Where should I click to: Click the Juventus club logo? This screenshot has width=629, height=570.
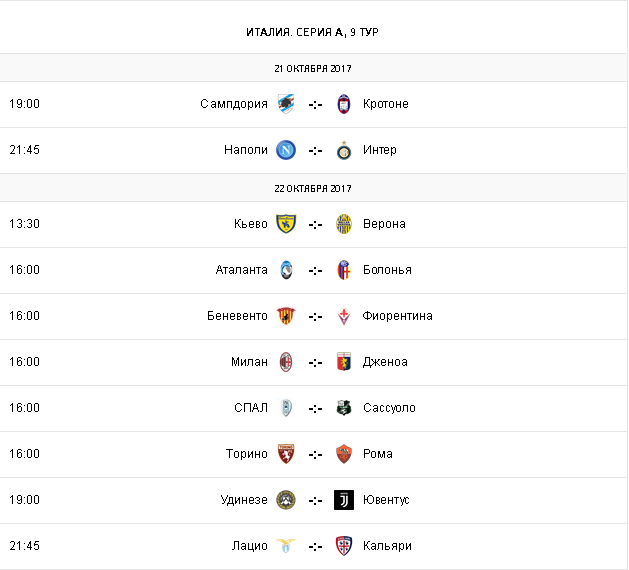344,500
